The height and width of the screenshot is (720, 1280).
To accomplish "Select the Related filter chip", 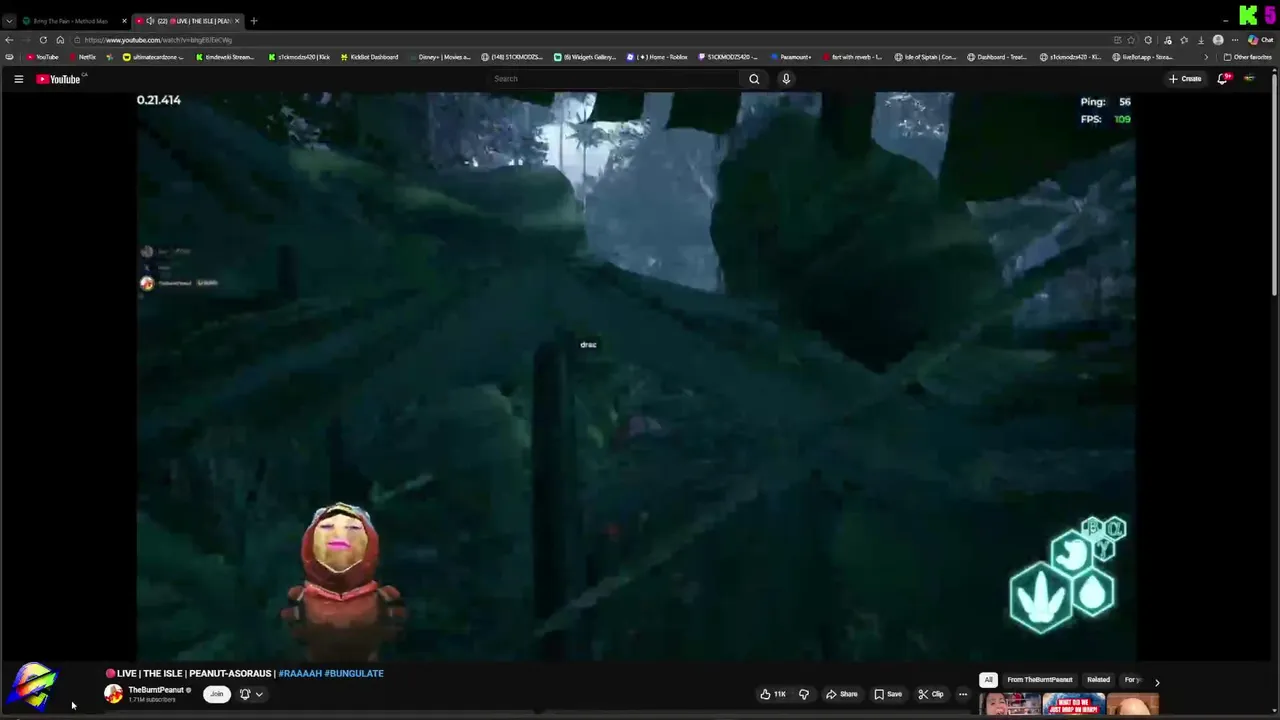I will point(1098,680).
